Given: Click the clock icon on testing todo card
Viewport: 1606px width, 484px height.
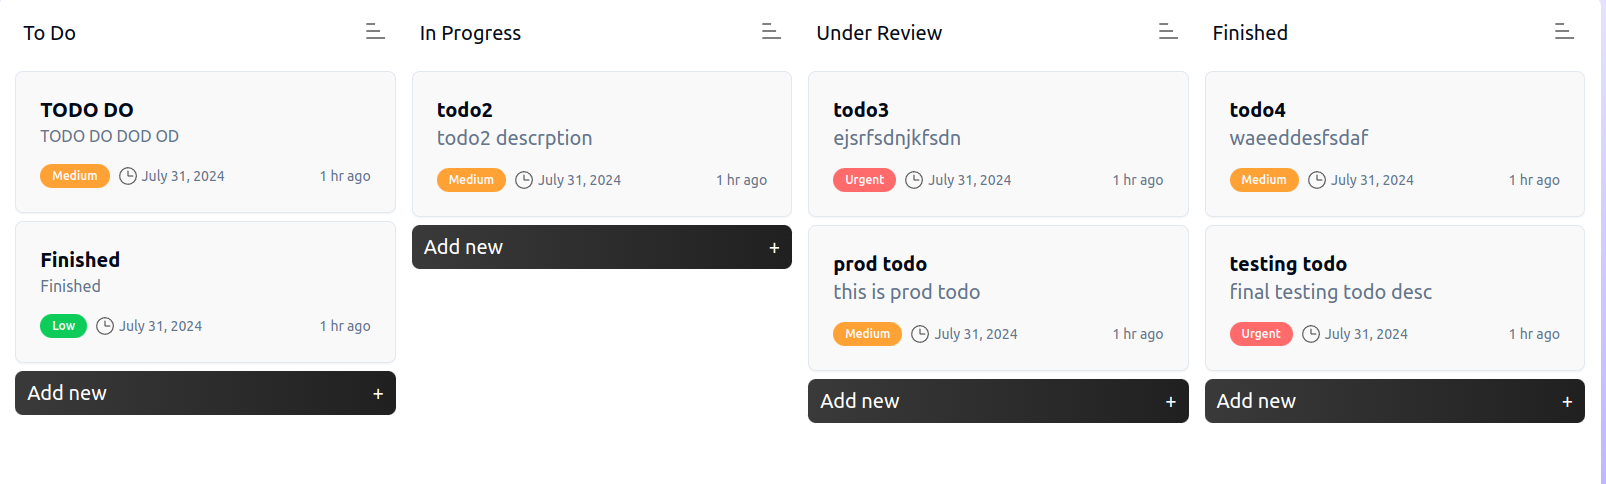Looking at the screenshot, I should tap(1311, 334).
